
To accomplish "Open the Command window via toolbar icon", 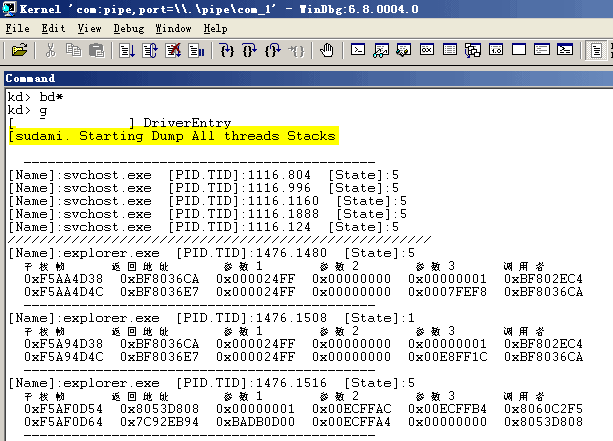I will (358, 50).
